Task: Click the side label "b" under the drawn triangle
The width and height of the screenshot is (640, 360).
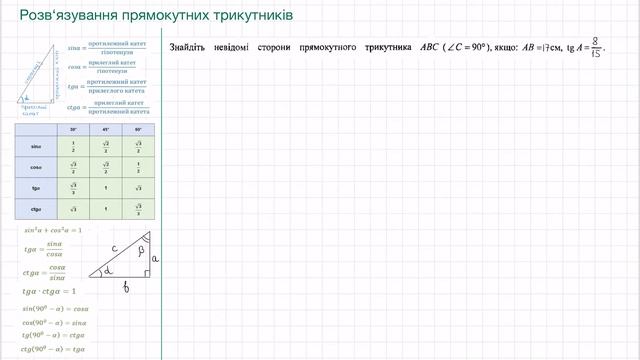Action: point(126,287)
